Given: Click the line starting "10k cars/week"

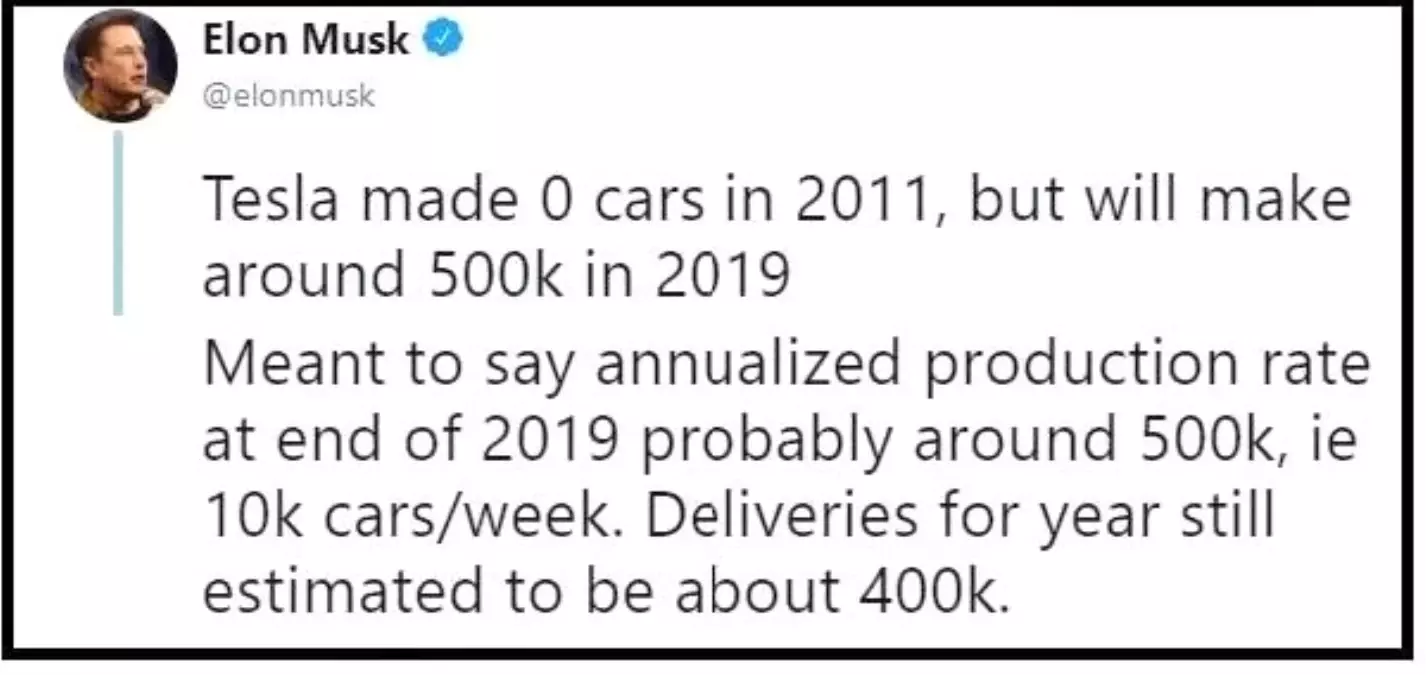Looking at the screenshot, I should pos(739,517).
